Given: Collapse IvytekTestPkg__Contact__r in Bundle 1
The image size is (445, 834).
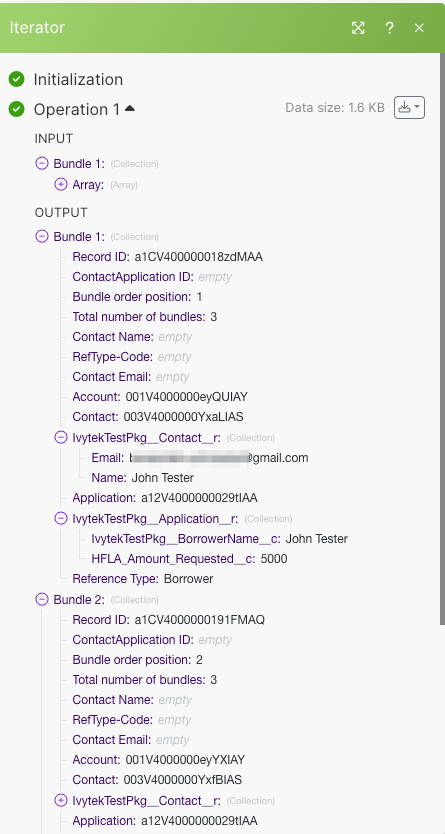Looking at the screenshot, I should coord(61,437).
